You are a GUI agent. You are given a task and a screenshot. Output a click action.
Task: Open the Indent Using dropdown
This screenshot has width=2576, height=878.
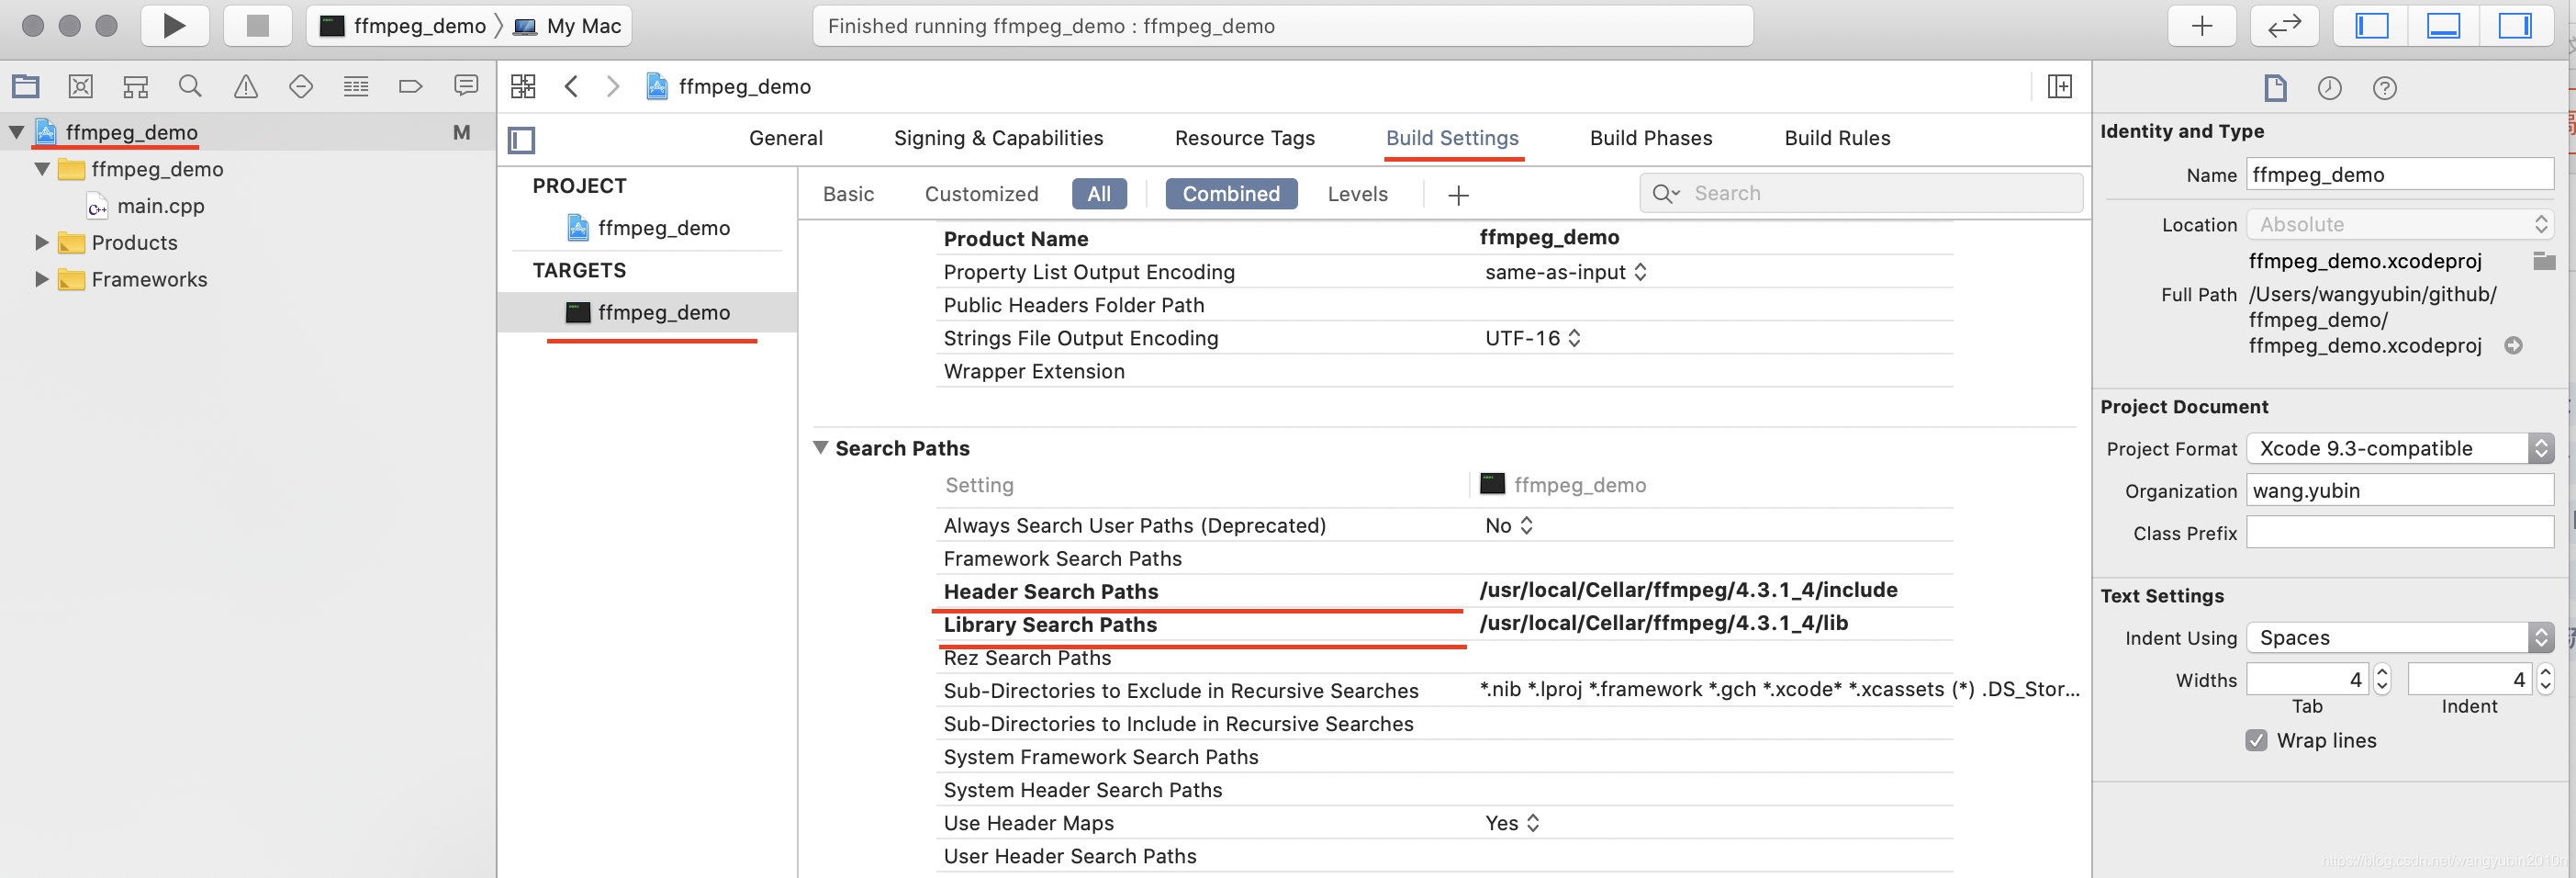tap(2400, 637)
